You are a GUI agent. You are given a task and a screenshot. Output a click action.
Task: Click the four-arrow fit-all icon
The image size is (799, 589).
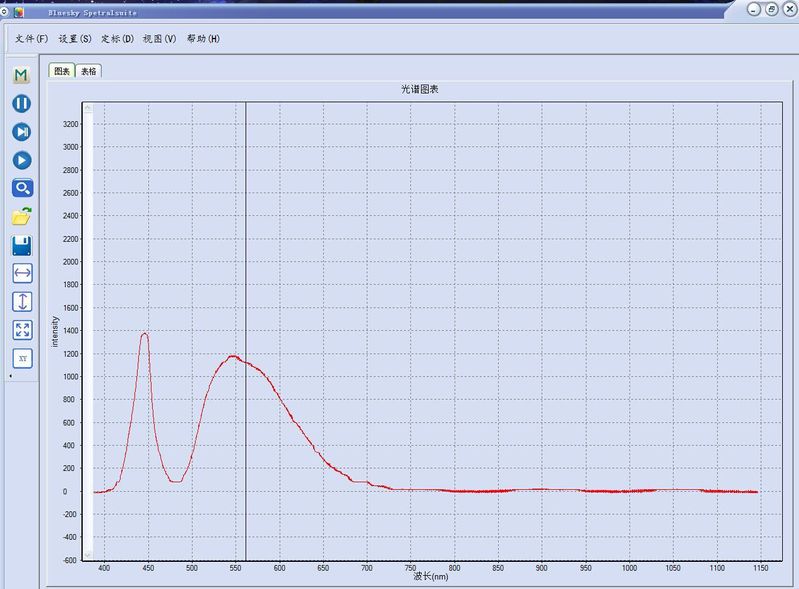22,330
